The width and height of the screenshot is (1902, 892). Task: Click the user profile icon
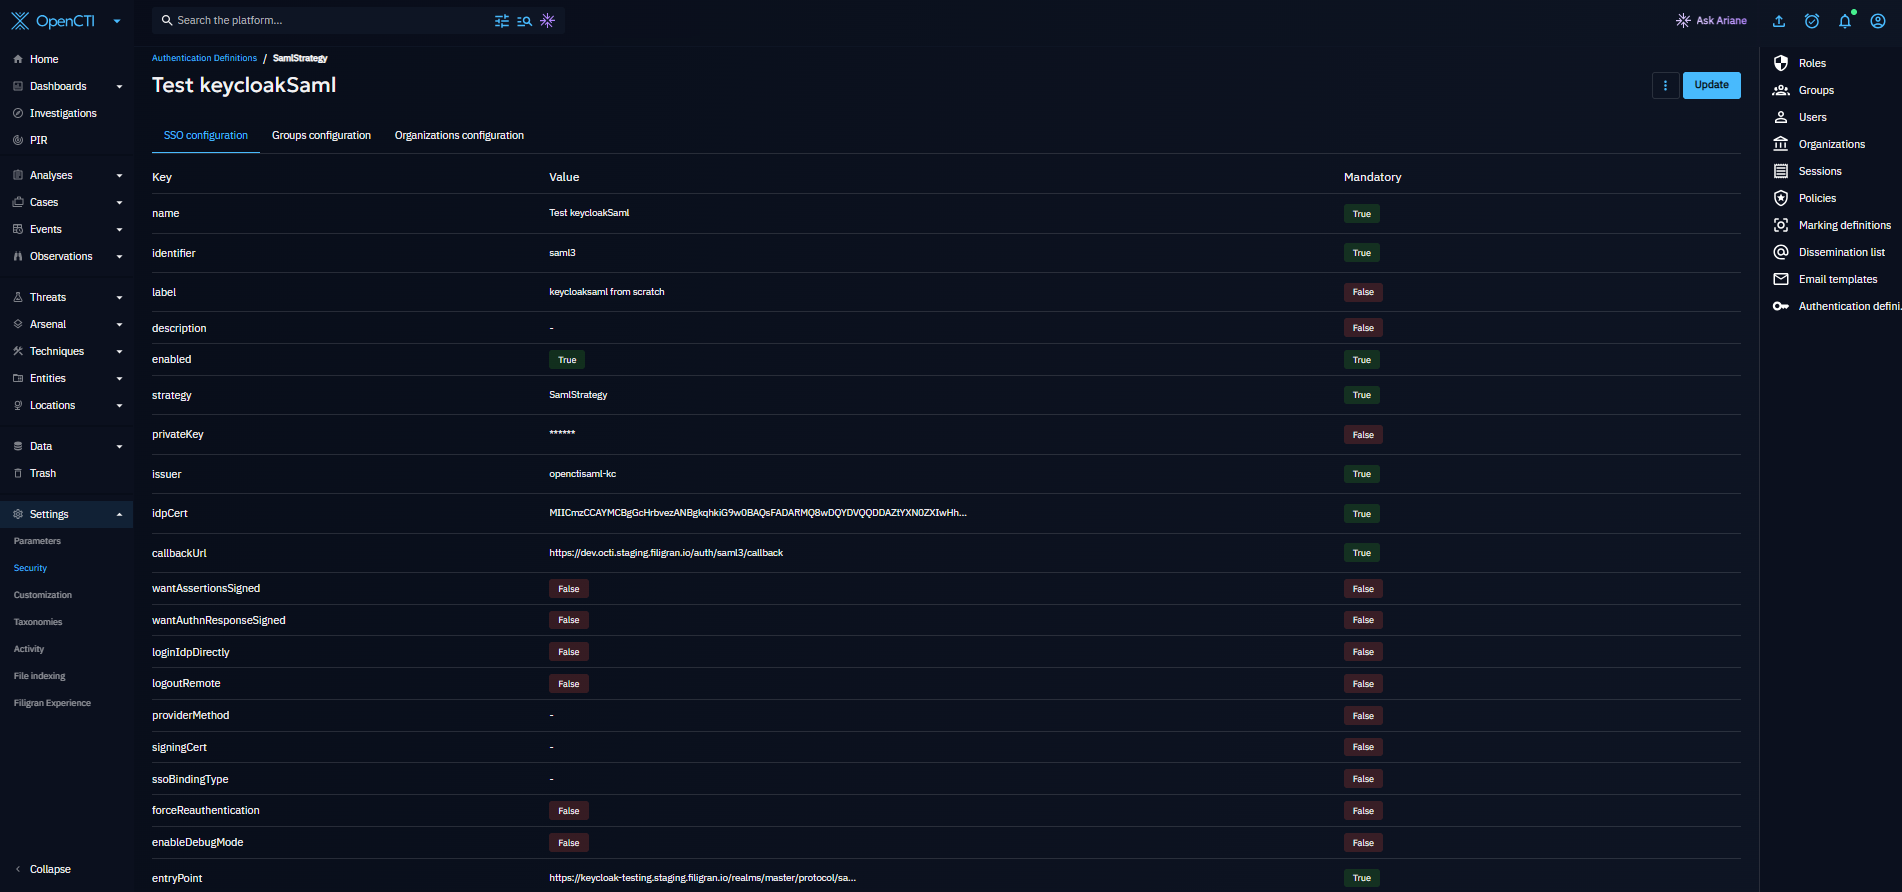coord(1878,21)
